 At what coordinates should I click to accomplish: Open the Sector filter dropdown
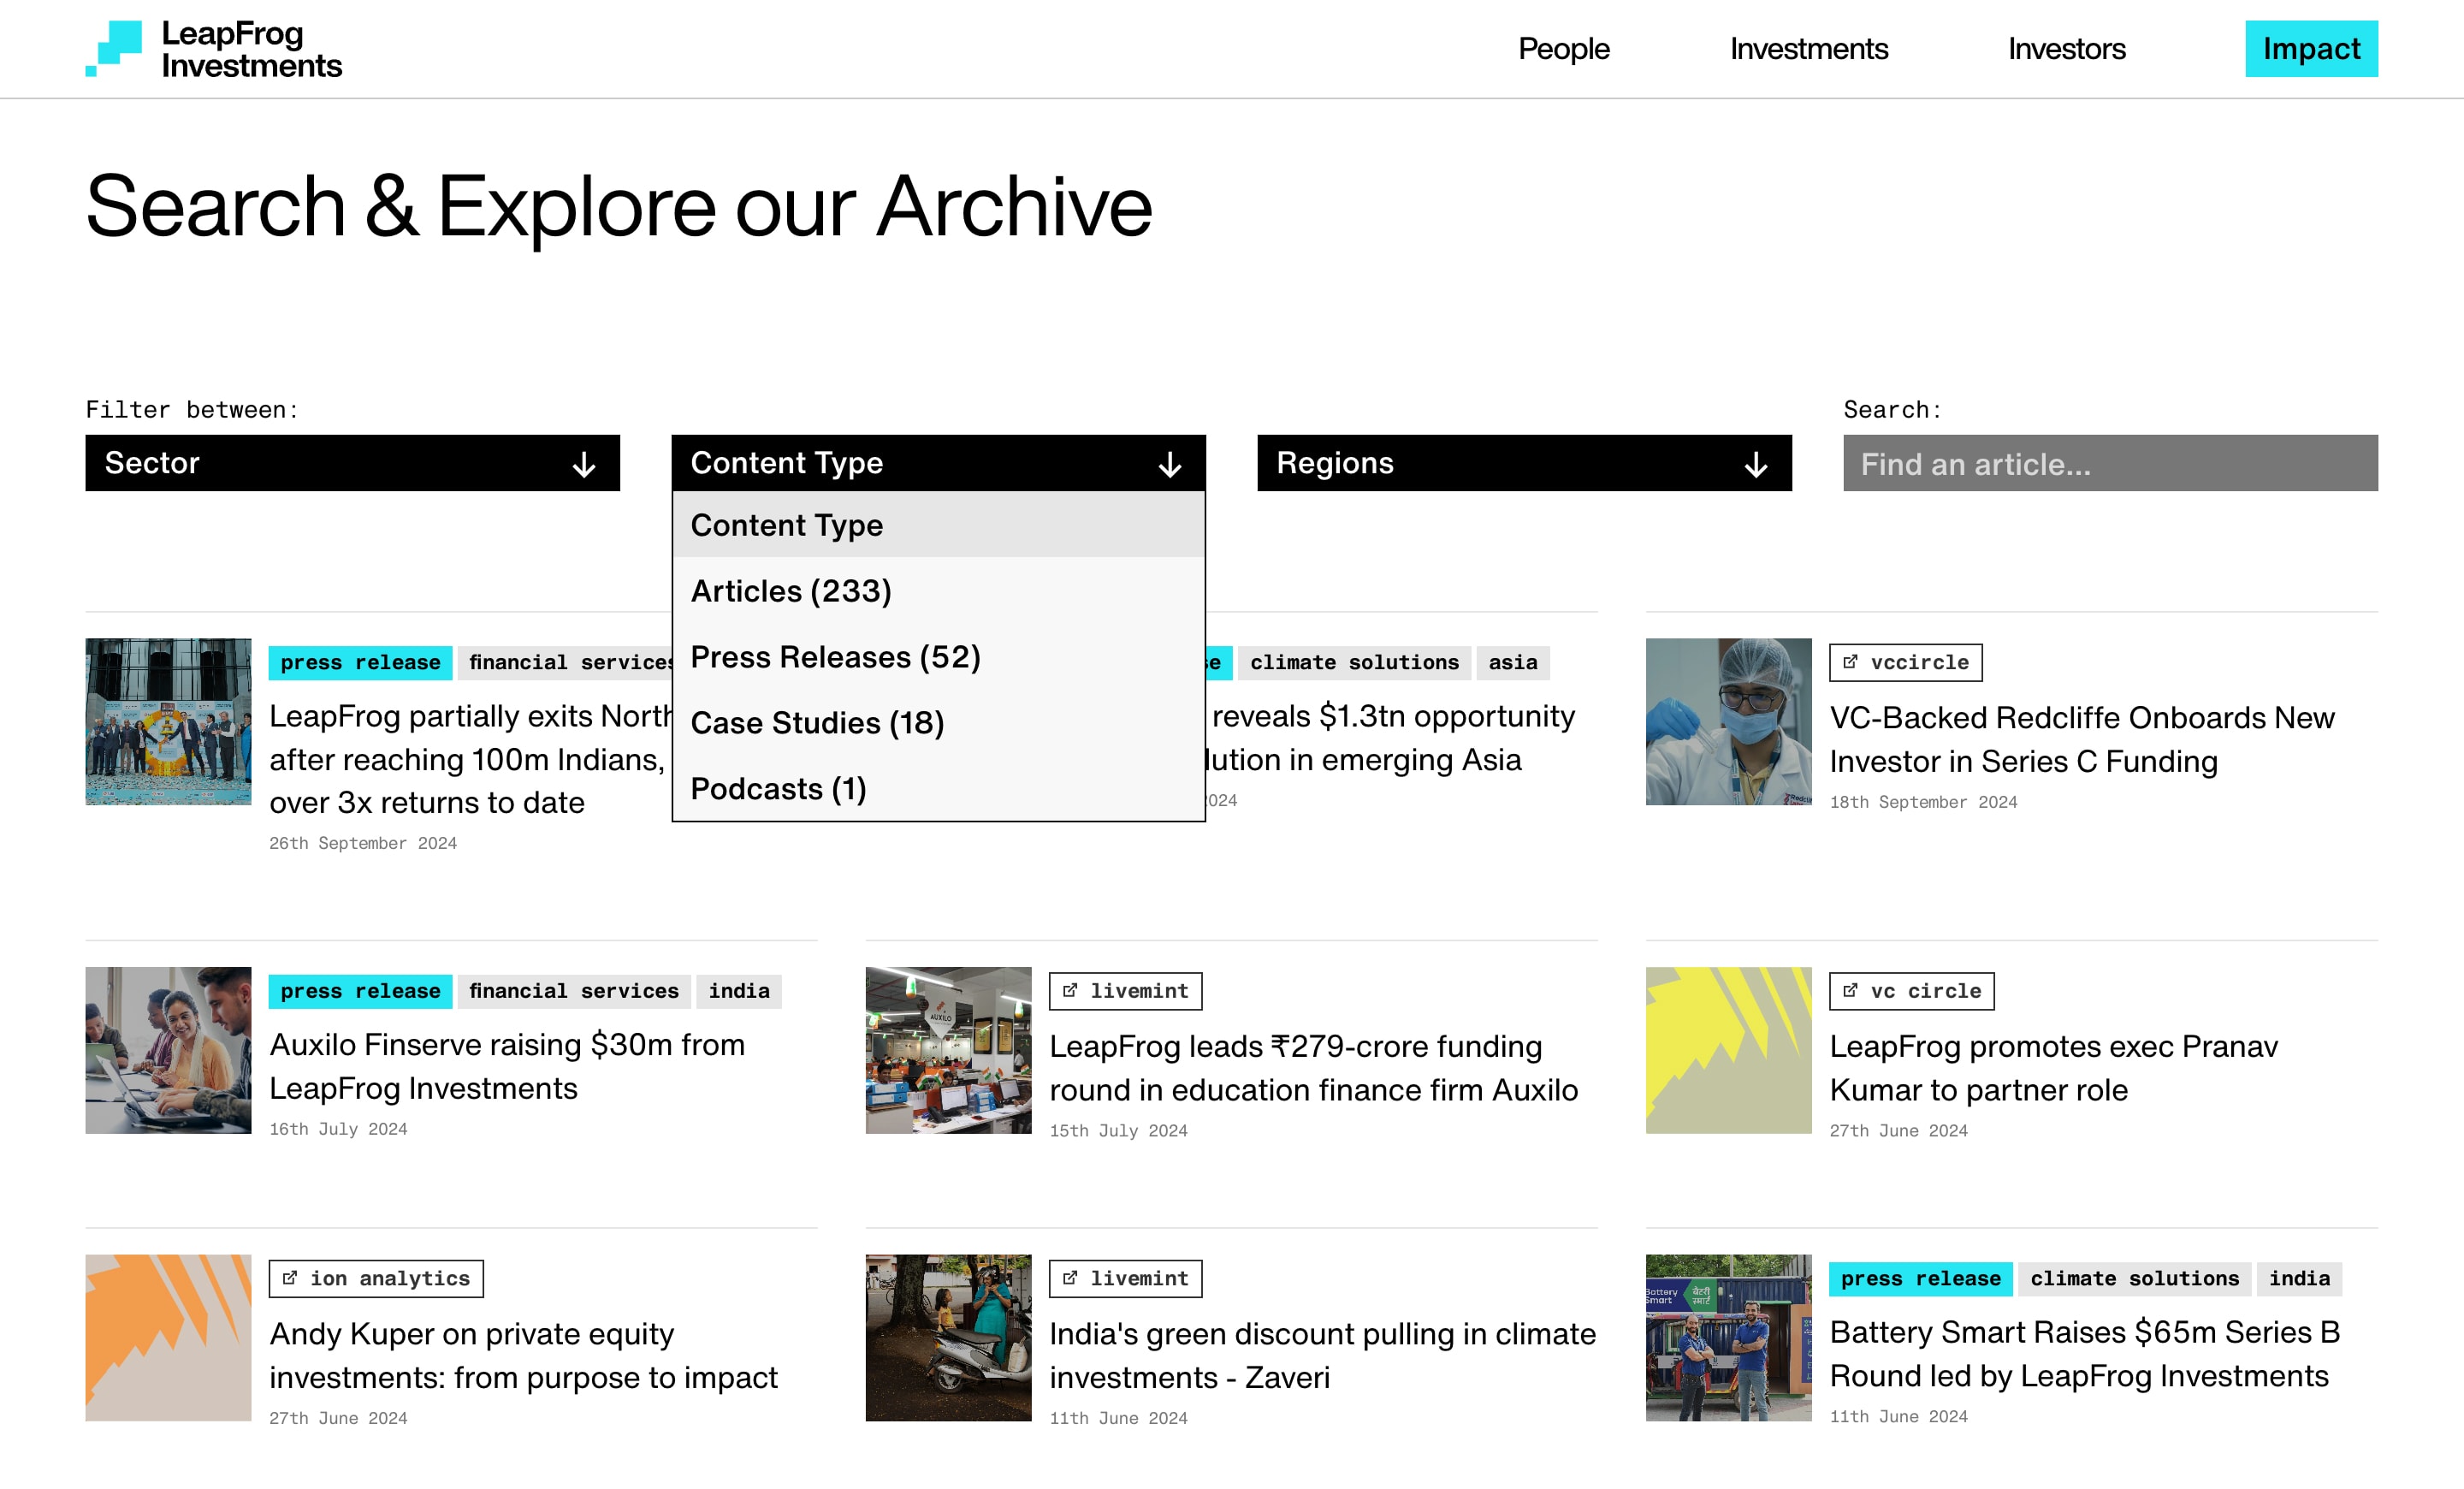352,463
